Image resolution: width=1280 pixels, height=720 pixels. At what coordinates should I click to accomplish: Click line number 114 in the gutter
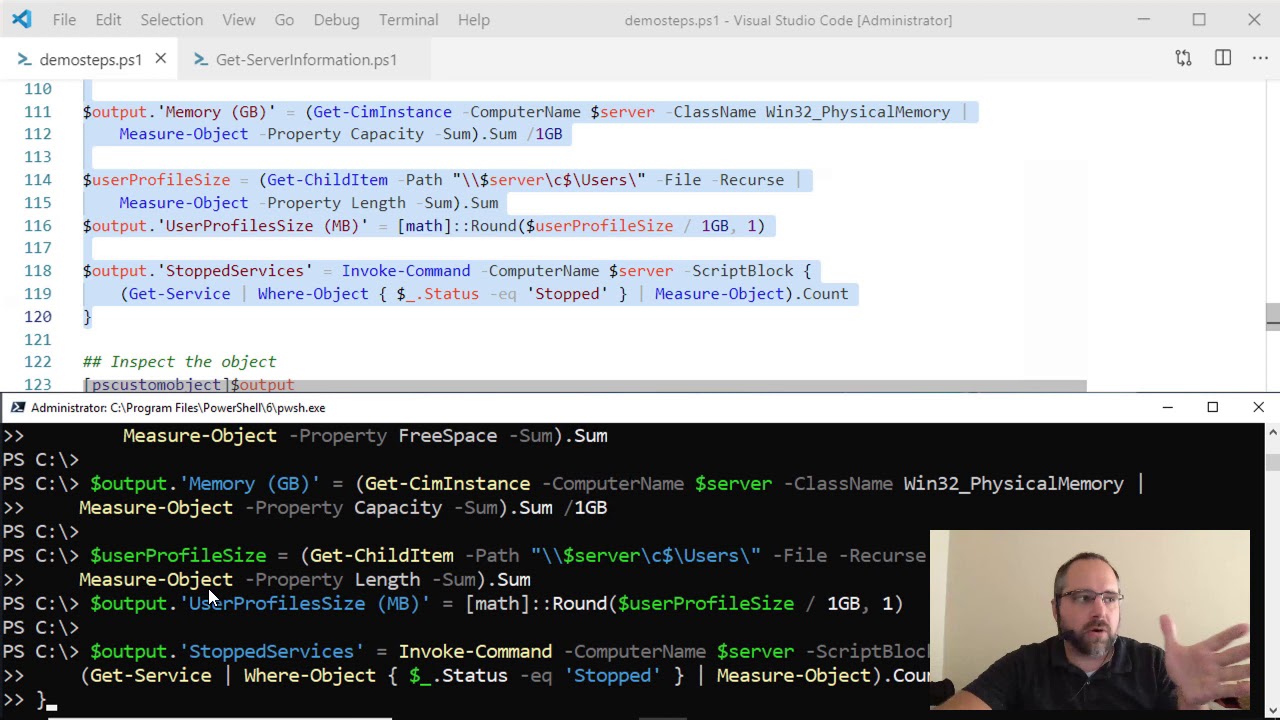[38, 180]
